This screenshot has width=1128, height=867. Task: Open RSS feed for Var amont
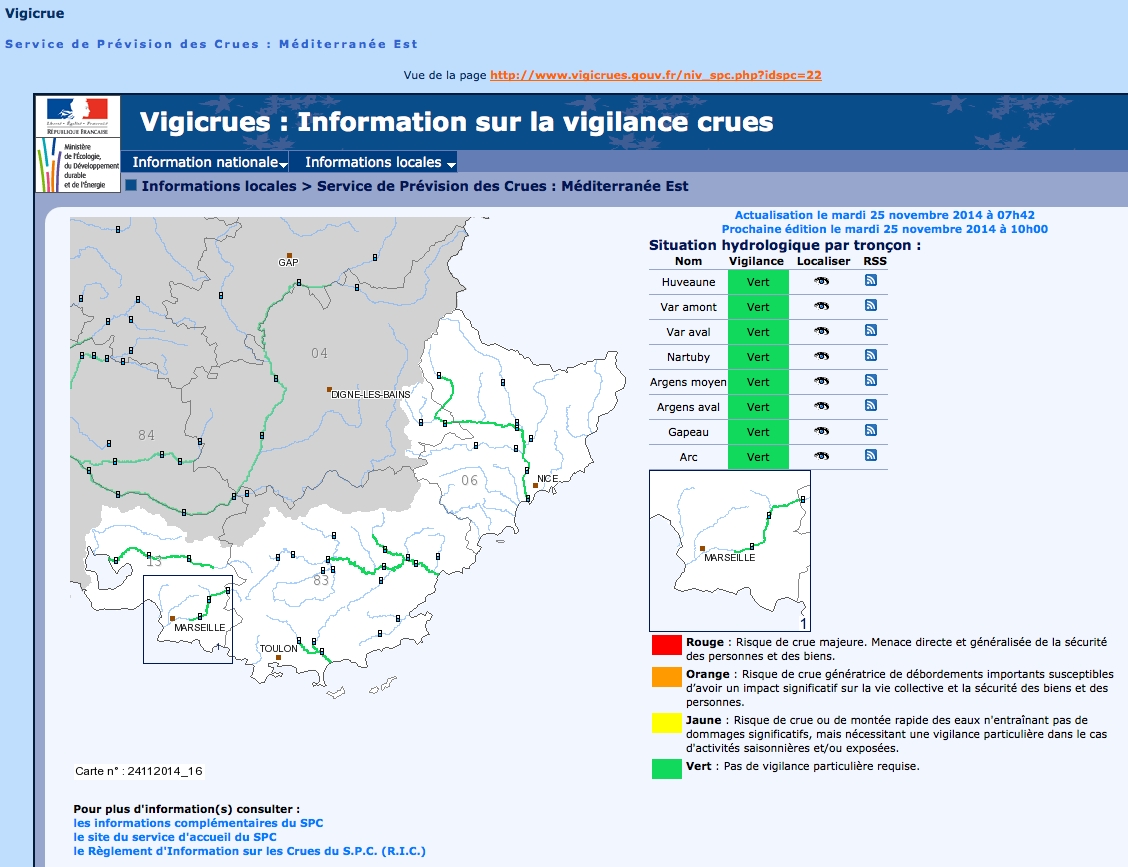[x=870, y=306]
